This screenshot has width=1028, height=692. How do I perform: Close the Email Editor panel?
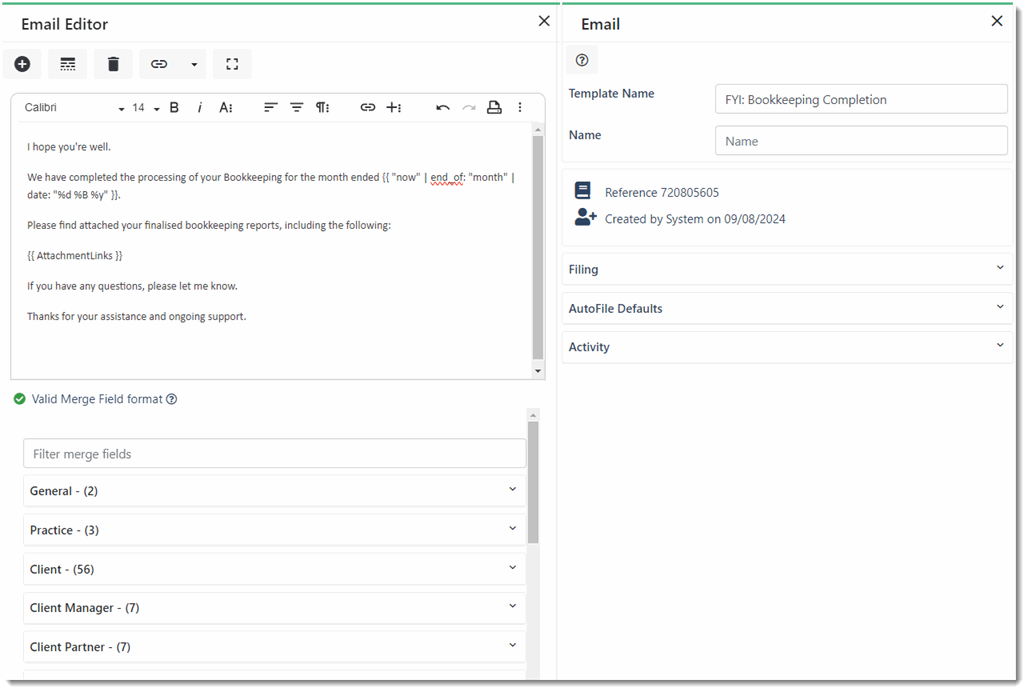pos(544,21)
